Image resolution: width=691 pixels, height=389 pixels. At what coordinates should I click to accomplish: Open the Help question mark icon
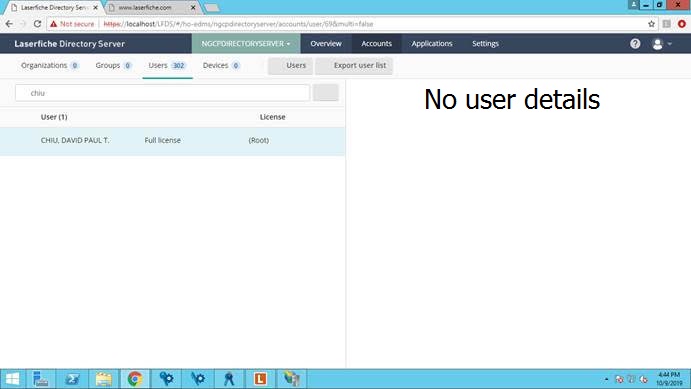pos(635,44)
